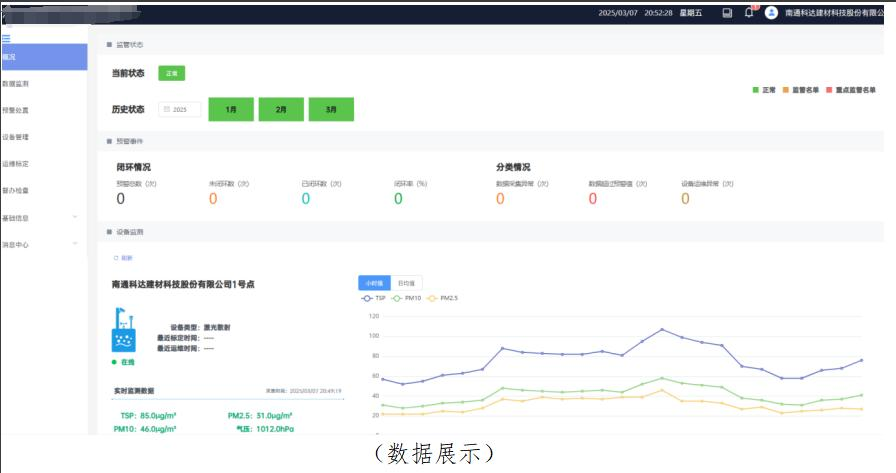Click the document icon left of the bell

point(727,13)
